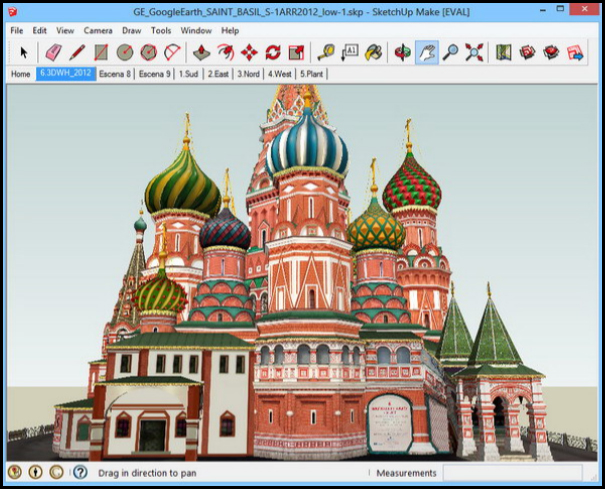Switch to the Escena 8 tab
Image resolution: width=605 pixels, height=489 pixels.
[x=115, y=74]
